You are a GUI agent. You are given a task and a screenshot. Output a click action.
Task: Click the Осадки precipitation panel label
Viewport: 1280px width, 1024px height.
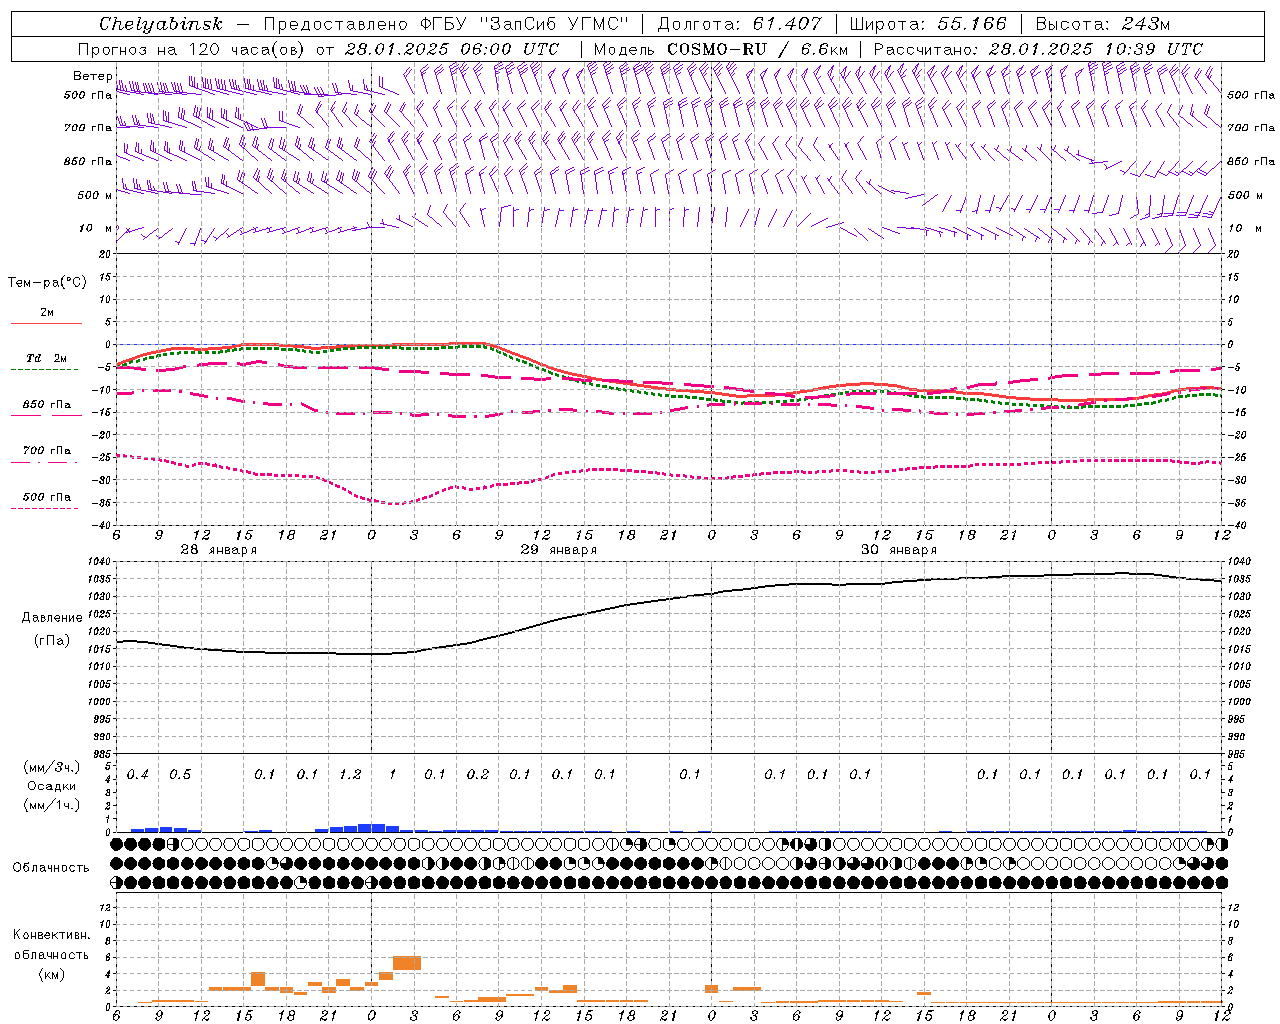[51, 786]
